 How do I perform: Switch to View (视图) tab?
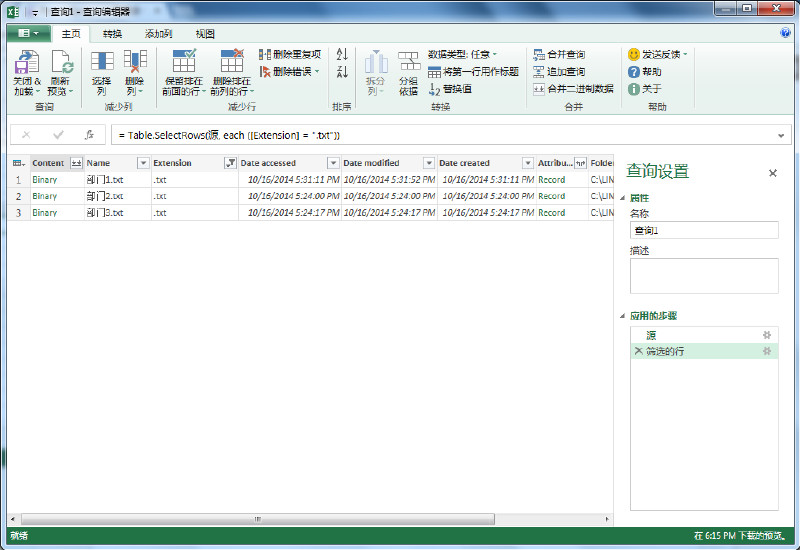(x=205, y=34)
